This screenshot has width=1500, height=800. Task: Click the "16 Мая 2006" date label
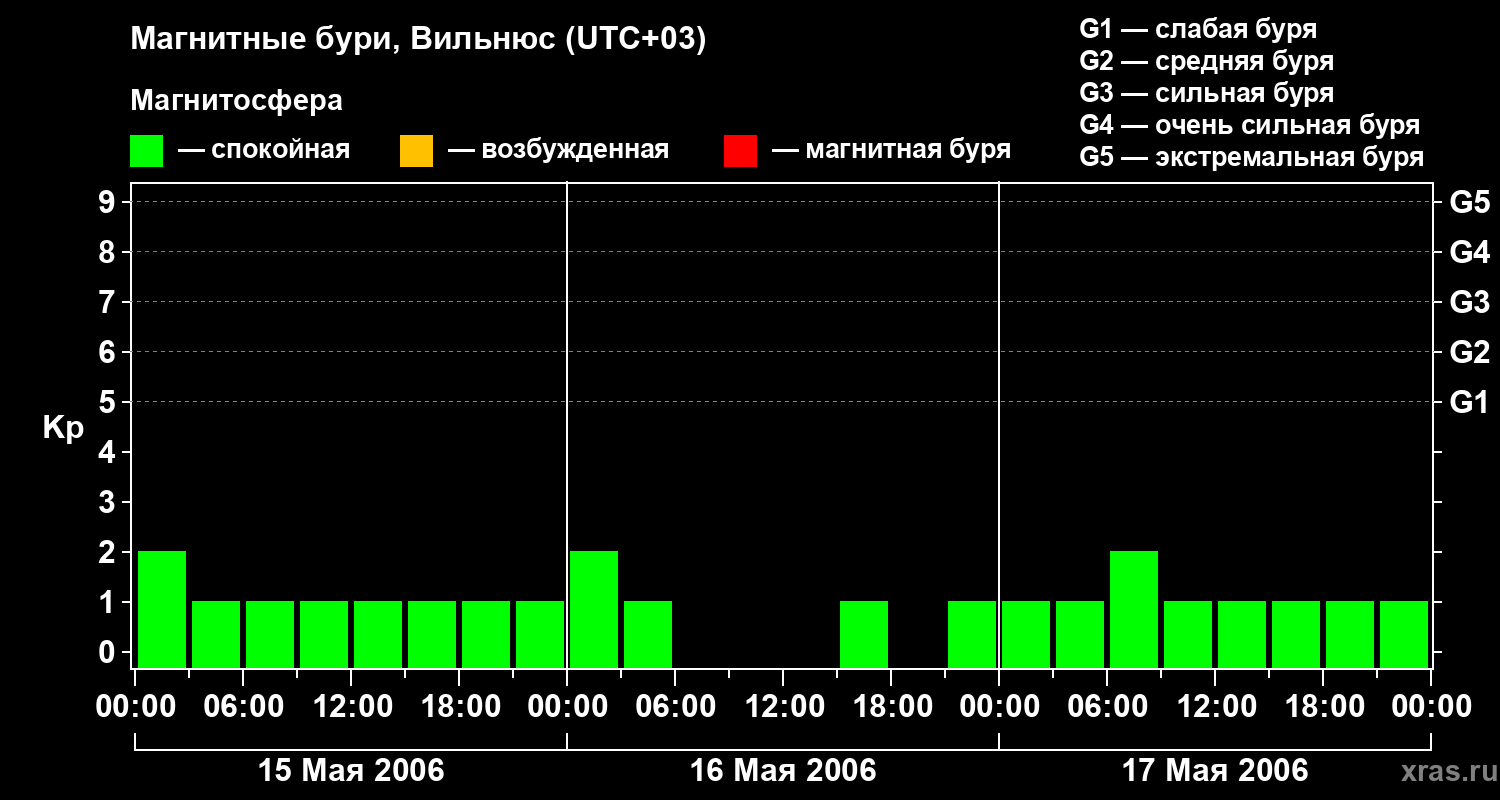783,770
